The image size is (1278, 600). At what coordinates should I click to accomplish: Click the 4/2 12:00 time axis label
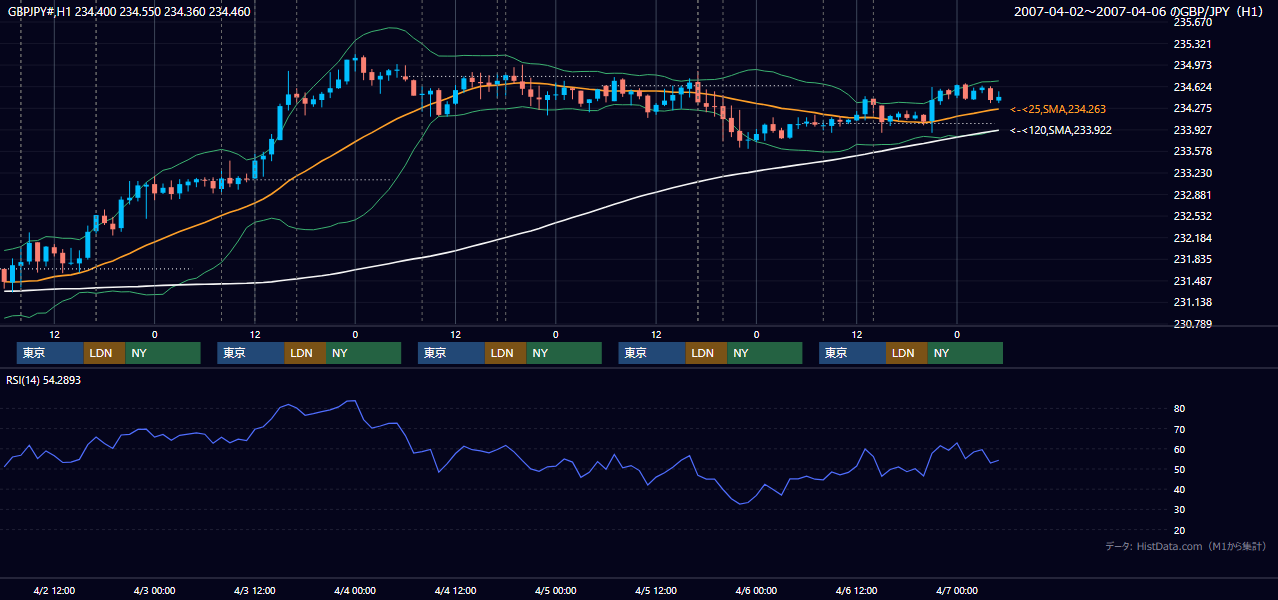point(55,590)
